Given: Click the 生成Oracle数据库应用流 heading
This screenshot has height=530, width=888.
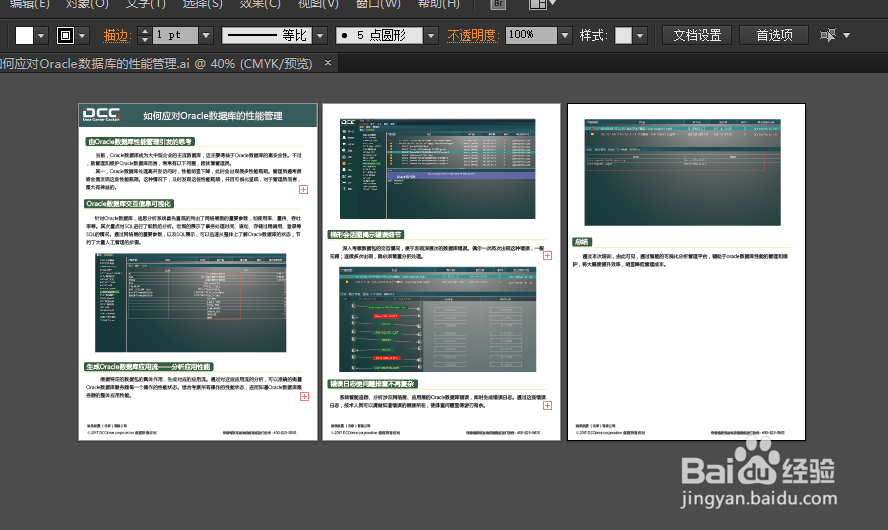Looking at the screenshot, I should coord(149,367).
